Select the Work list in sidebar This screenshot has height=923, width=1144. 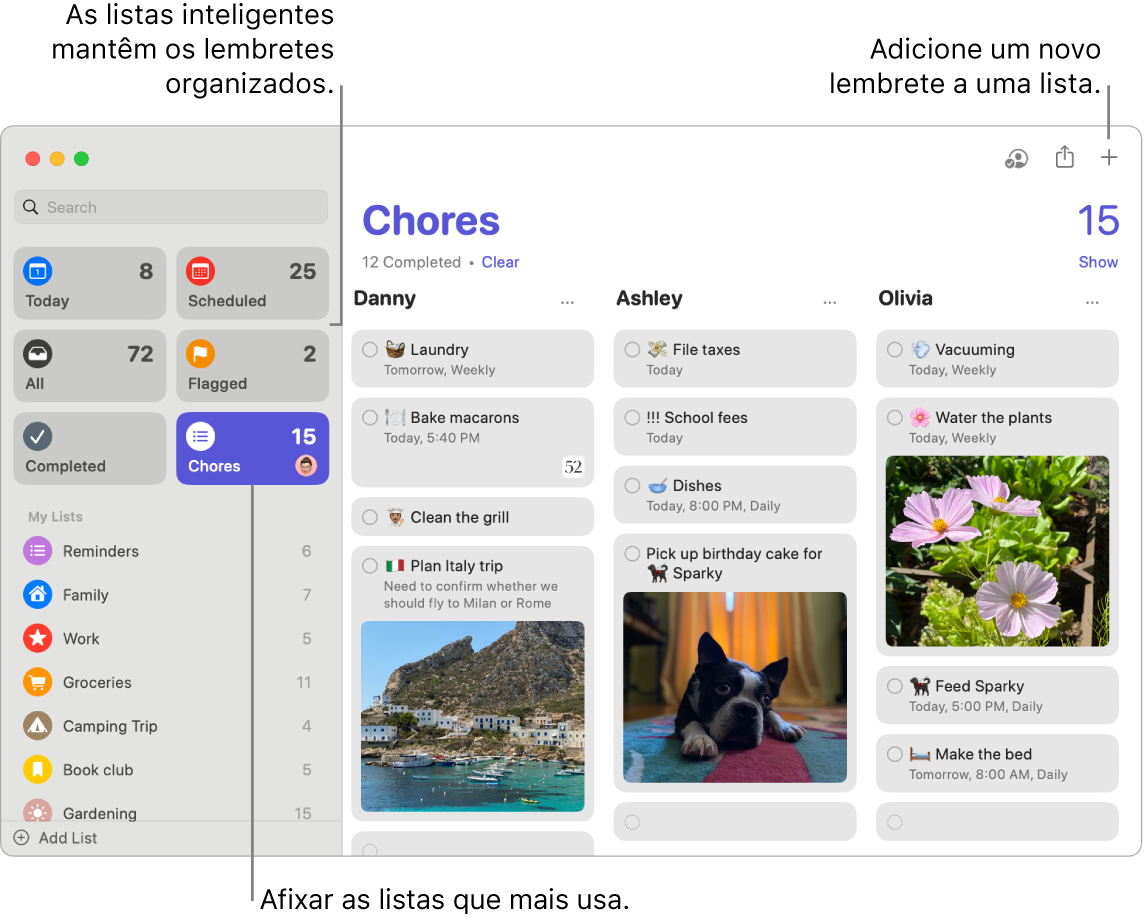171,638
